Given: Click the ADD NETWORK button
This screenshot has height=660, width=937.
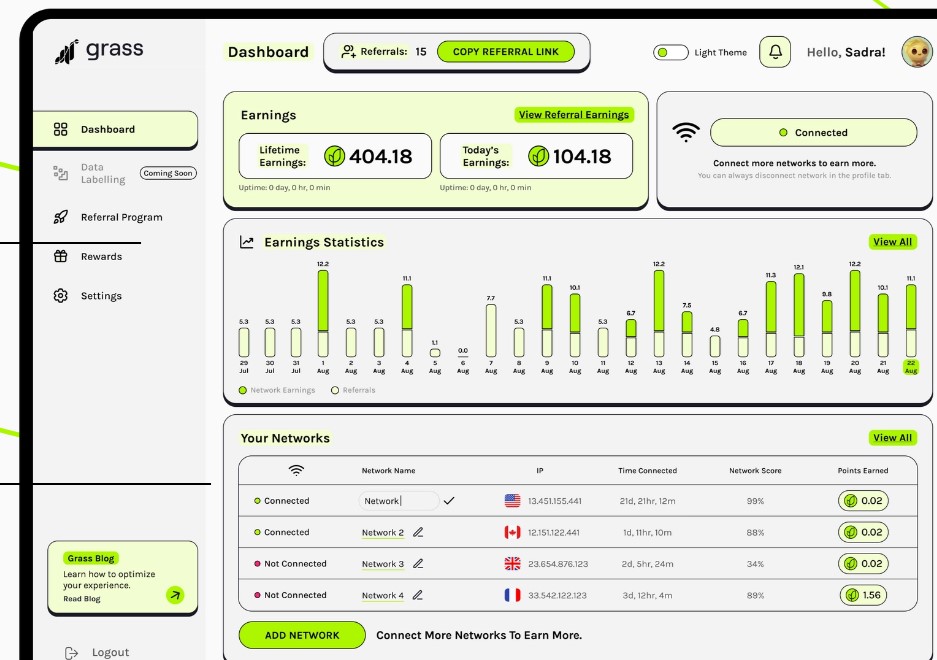Looking at the screenshot, I should tap(302, 635).
